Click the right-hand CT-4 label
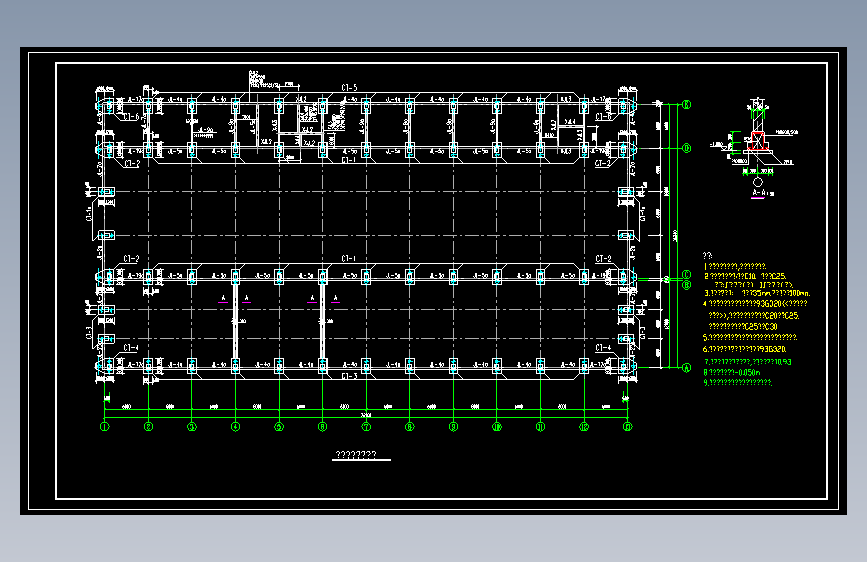Screen dimensions: 867x562 pyautogui.click(x=603, y=348)
